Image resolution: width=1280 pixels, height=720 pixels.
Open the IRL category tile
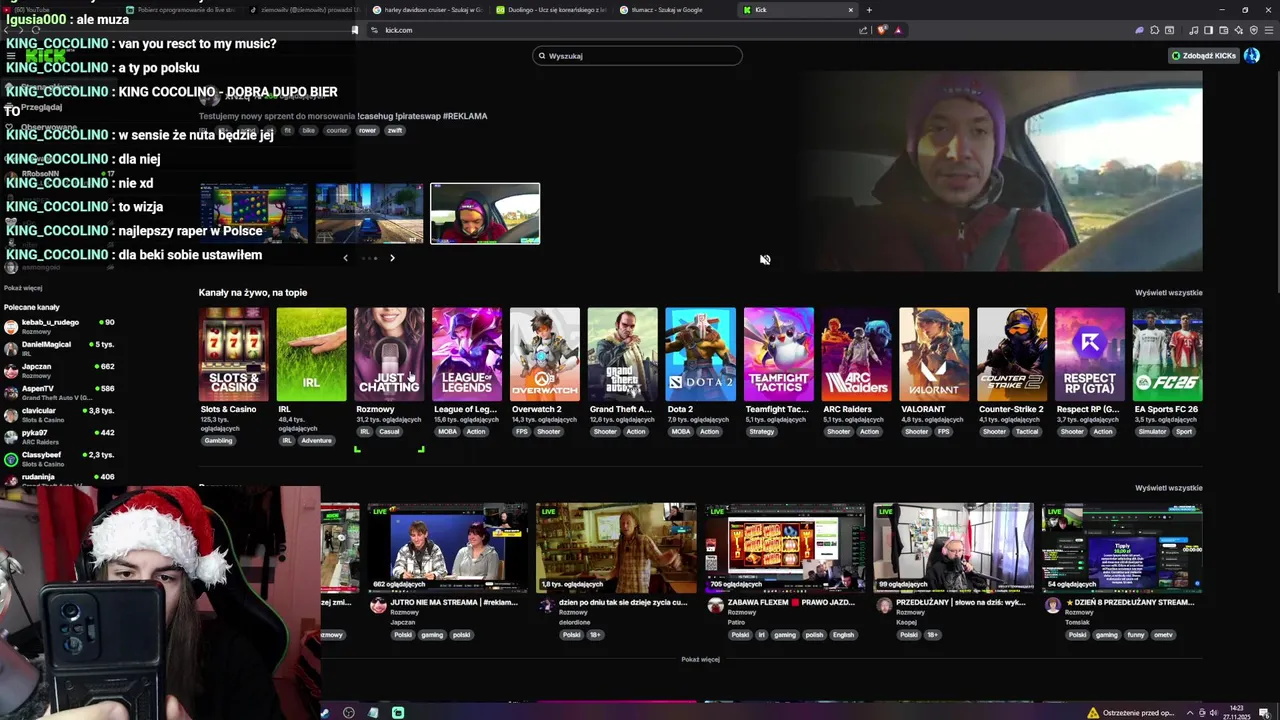pyautogui.click(x=311, y=354)
